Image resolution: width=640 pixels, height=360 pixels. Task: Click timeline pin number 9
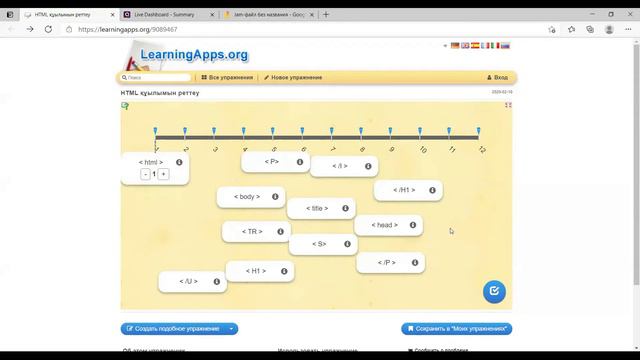pos(390,131)
